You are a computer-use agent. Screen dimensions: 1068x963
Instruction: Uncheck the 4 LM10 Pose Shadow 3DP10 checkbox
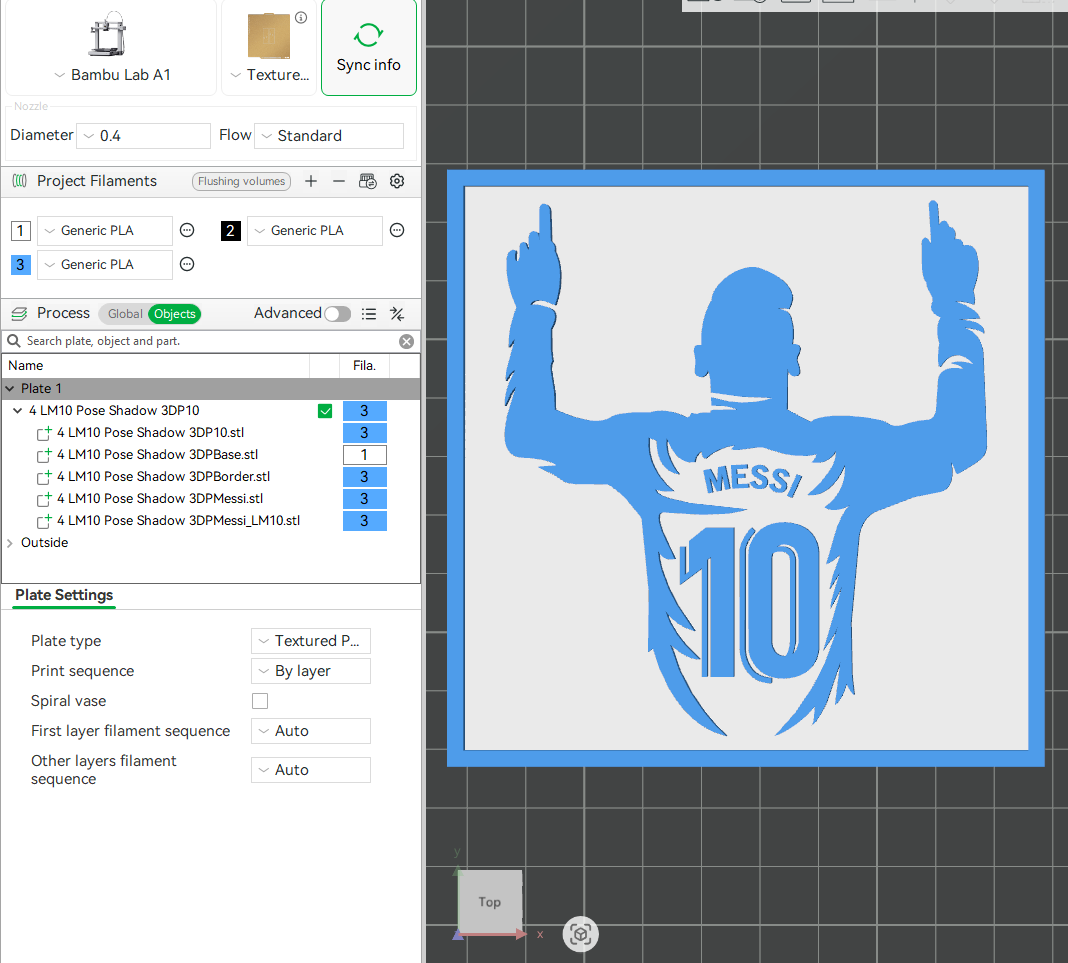click(x=325, y=410)
